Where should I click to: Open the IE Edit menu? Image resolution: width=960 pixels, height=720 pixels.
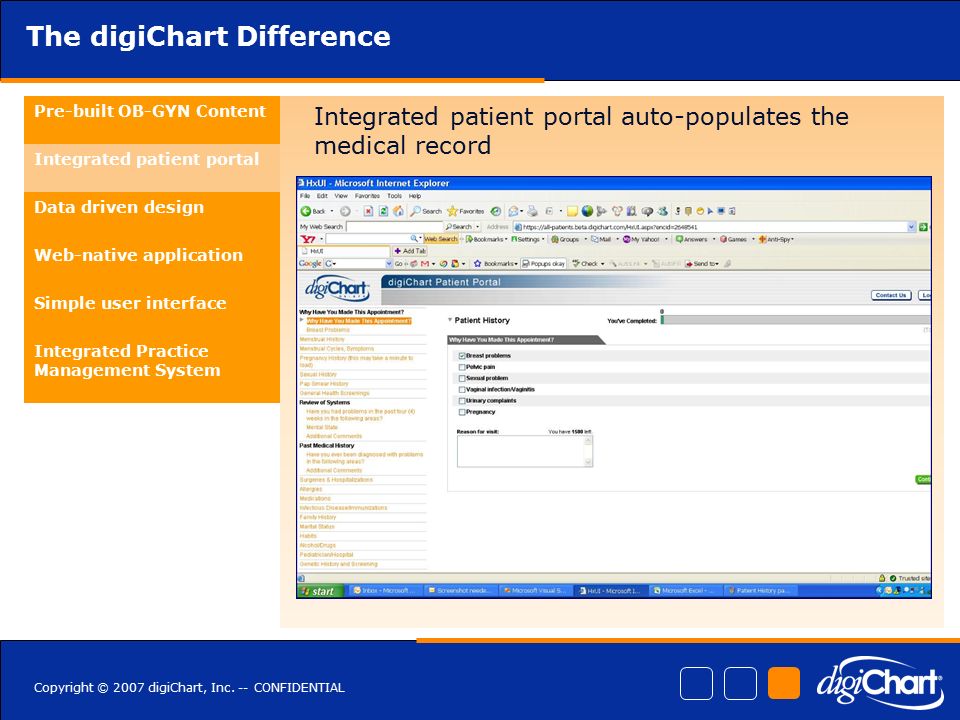click(322, 197)
